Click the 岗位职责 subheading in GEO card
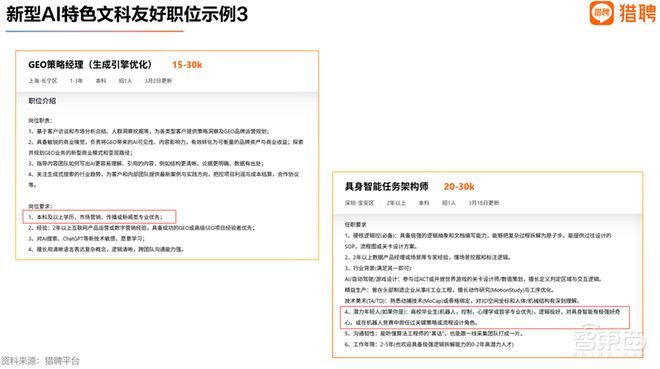 (40, 120)
